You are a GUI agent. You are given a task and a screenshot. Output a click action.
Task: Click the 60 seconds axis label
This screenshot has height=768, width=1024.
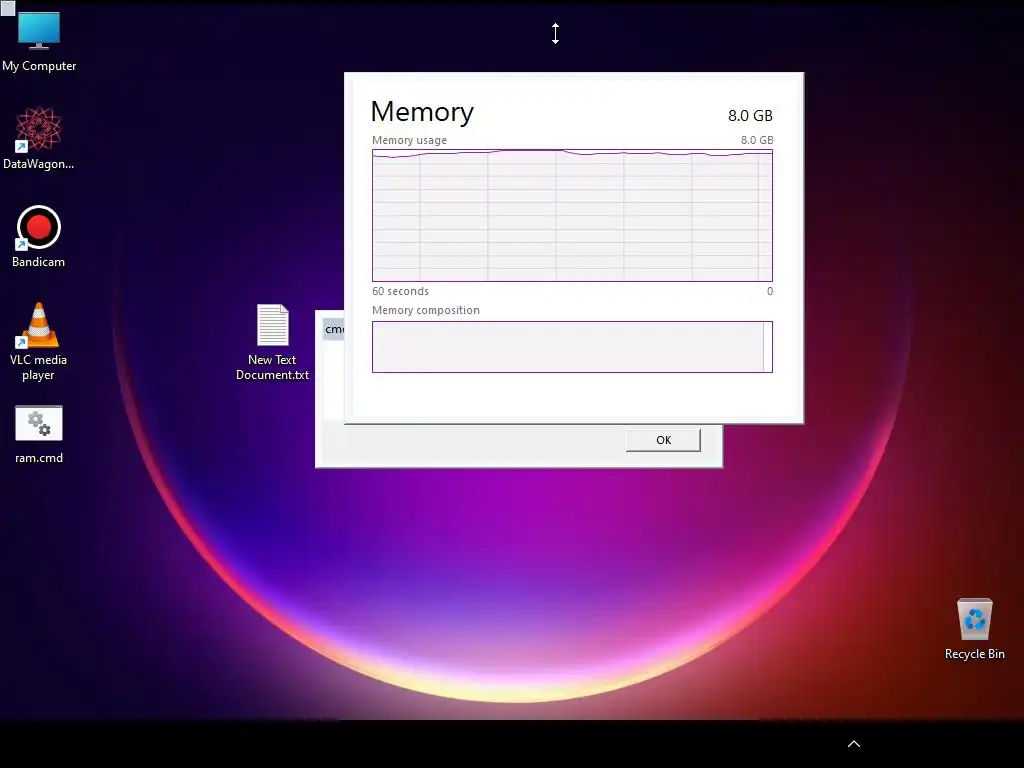pos(400,291)
